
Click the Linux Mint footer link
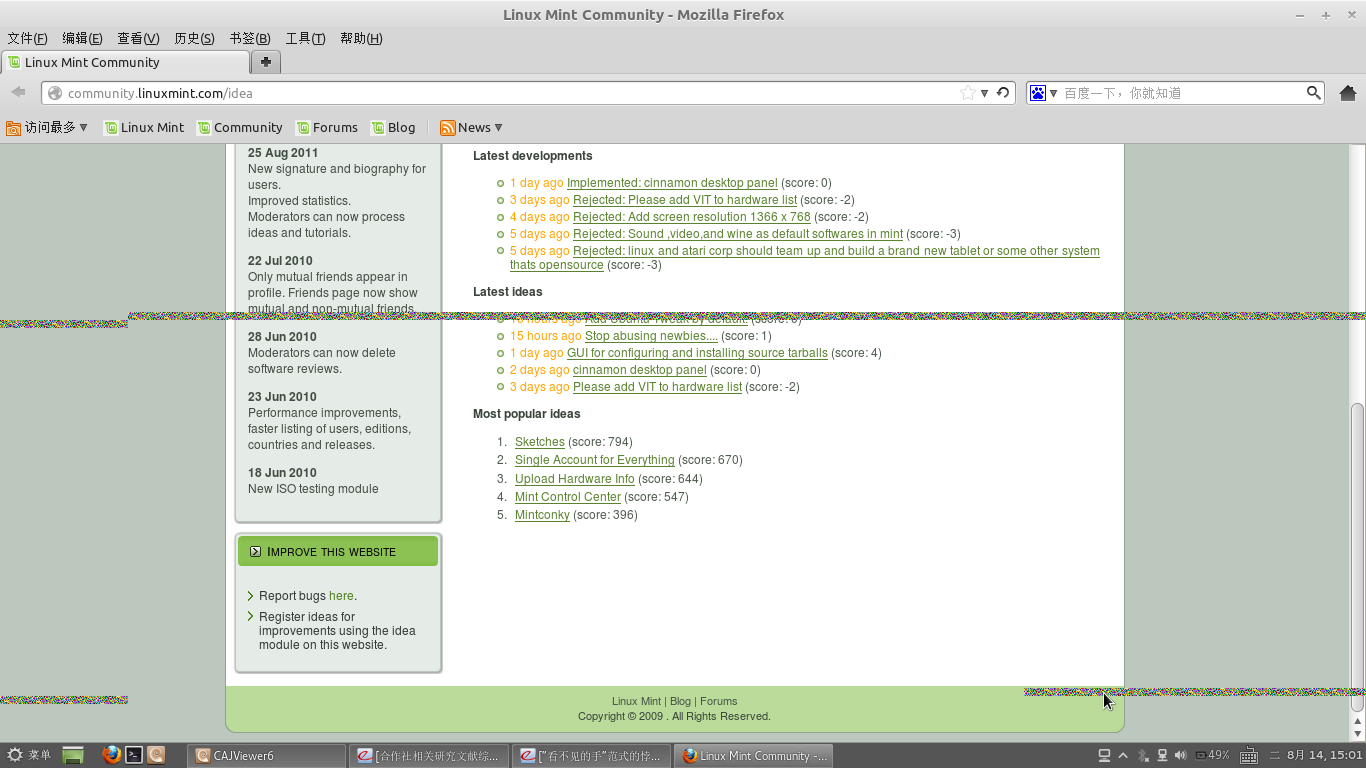pyautogui.click(x=636, y=701)
